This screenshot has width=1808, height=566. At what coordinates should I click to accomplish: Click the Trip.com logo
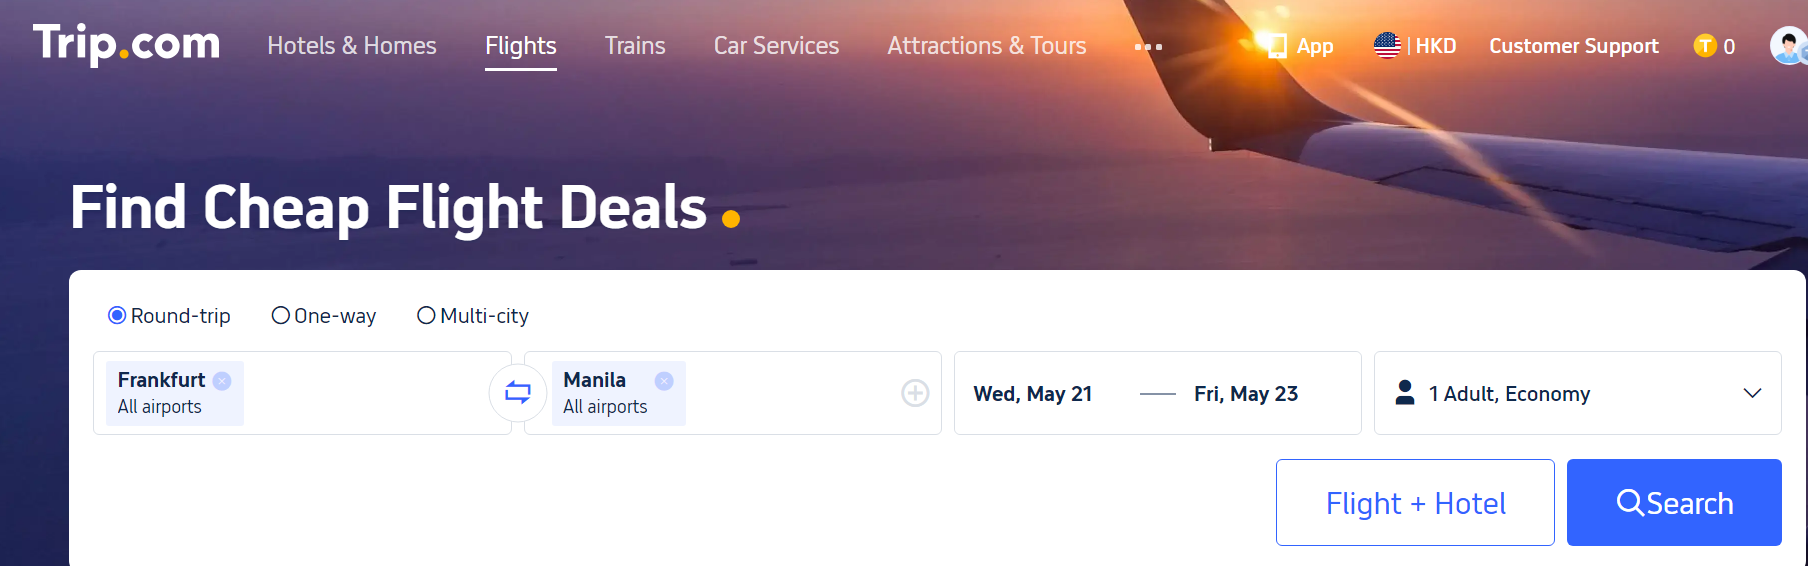[126, 44]
